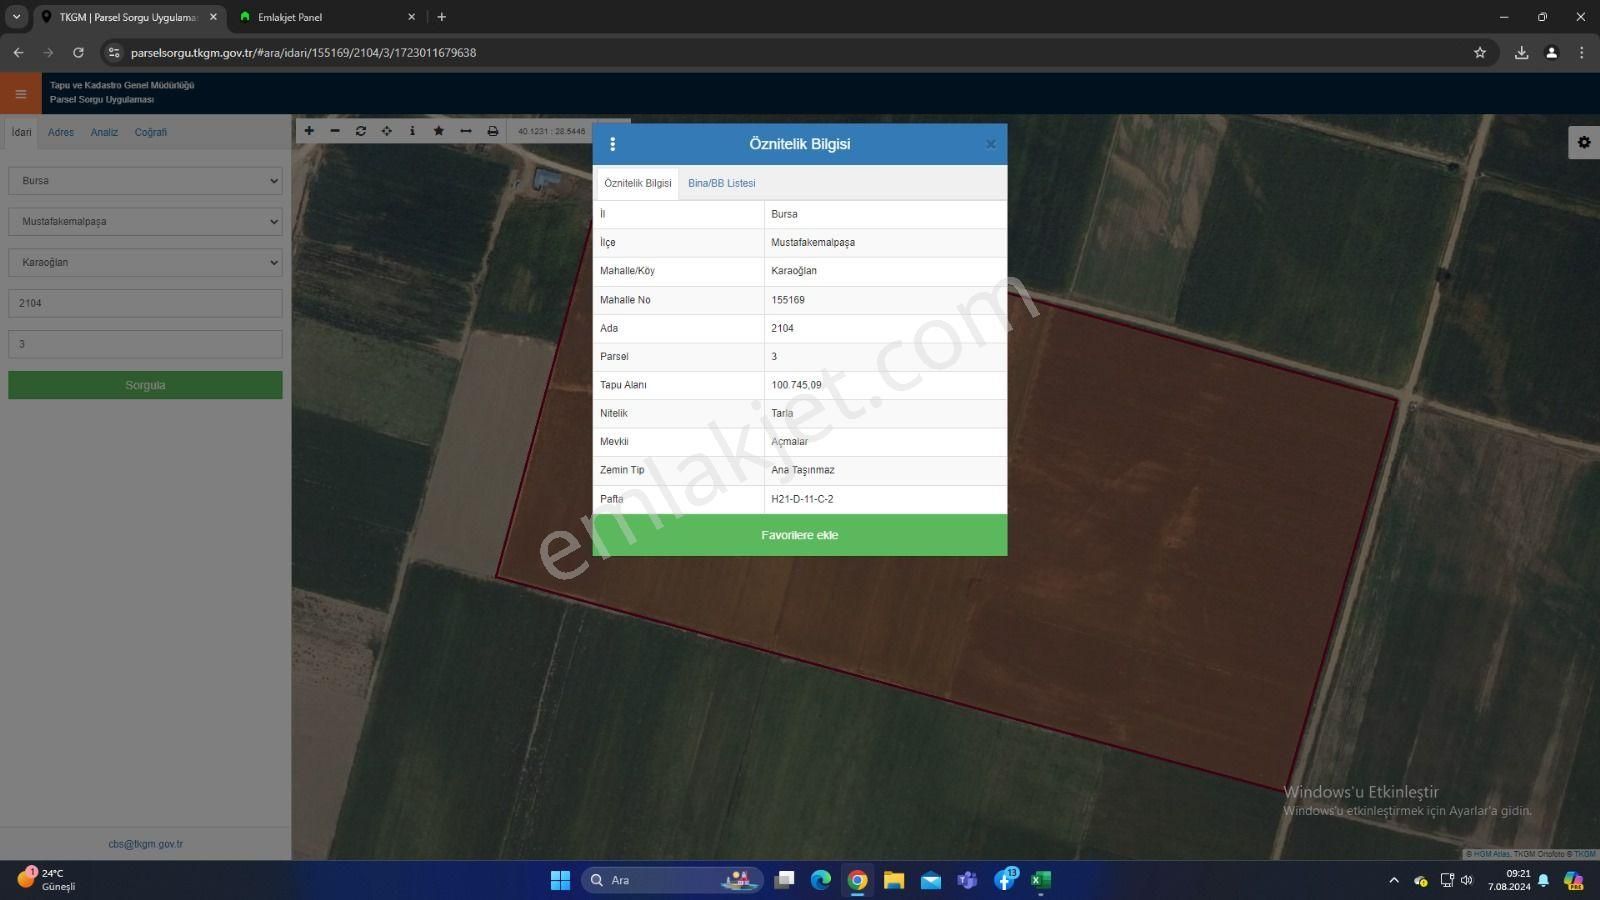Open the Bina/BB Listesi tab

point(721,183)
